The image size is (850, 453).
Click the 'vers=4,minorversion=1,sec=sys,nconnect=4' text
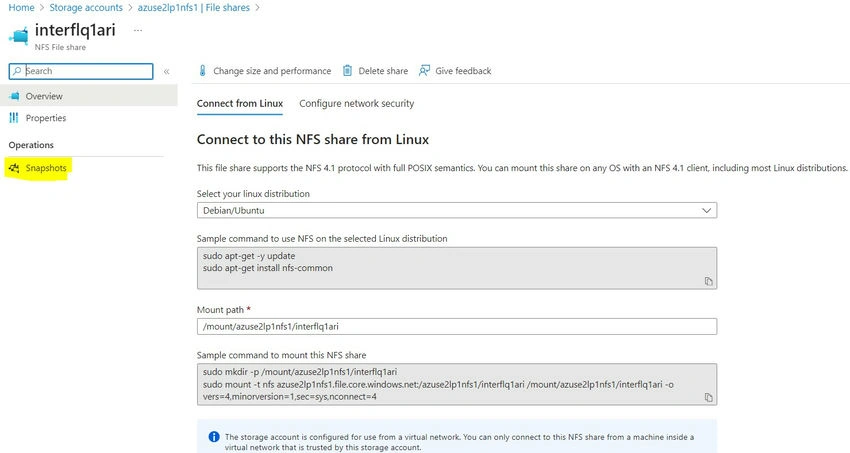point(289,397)
